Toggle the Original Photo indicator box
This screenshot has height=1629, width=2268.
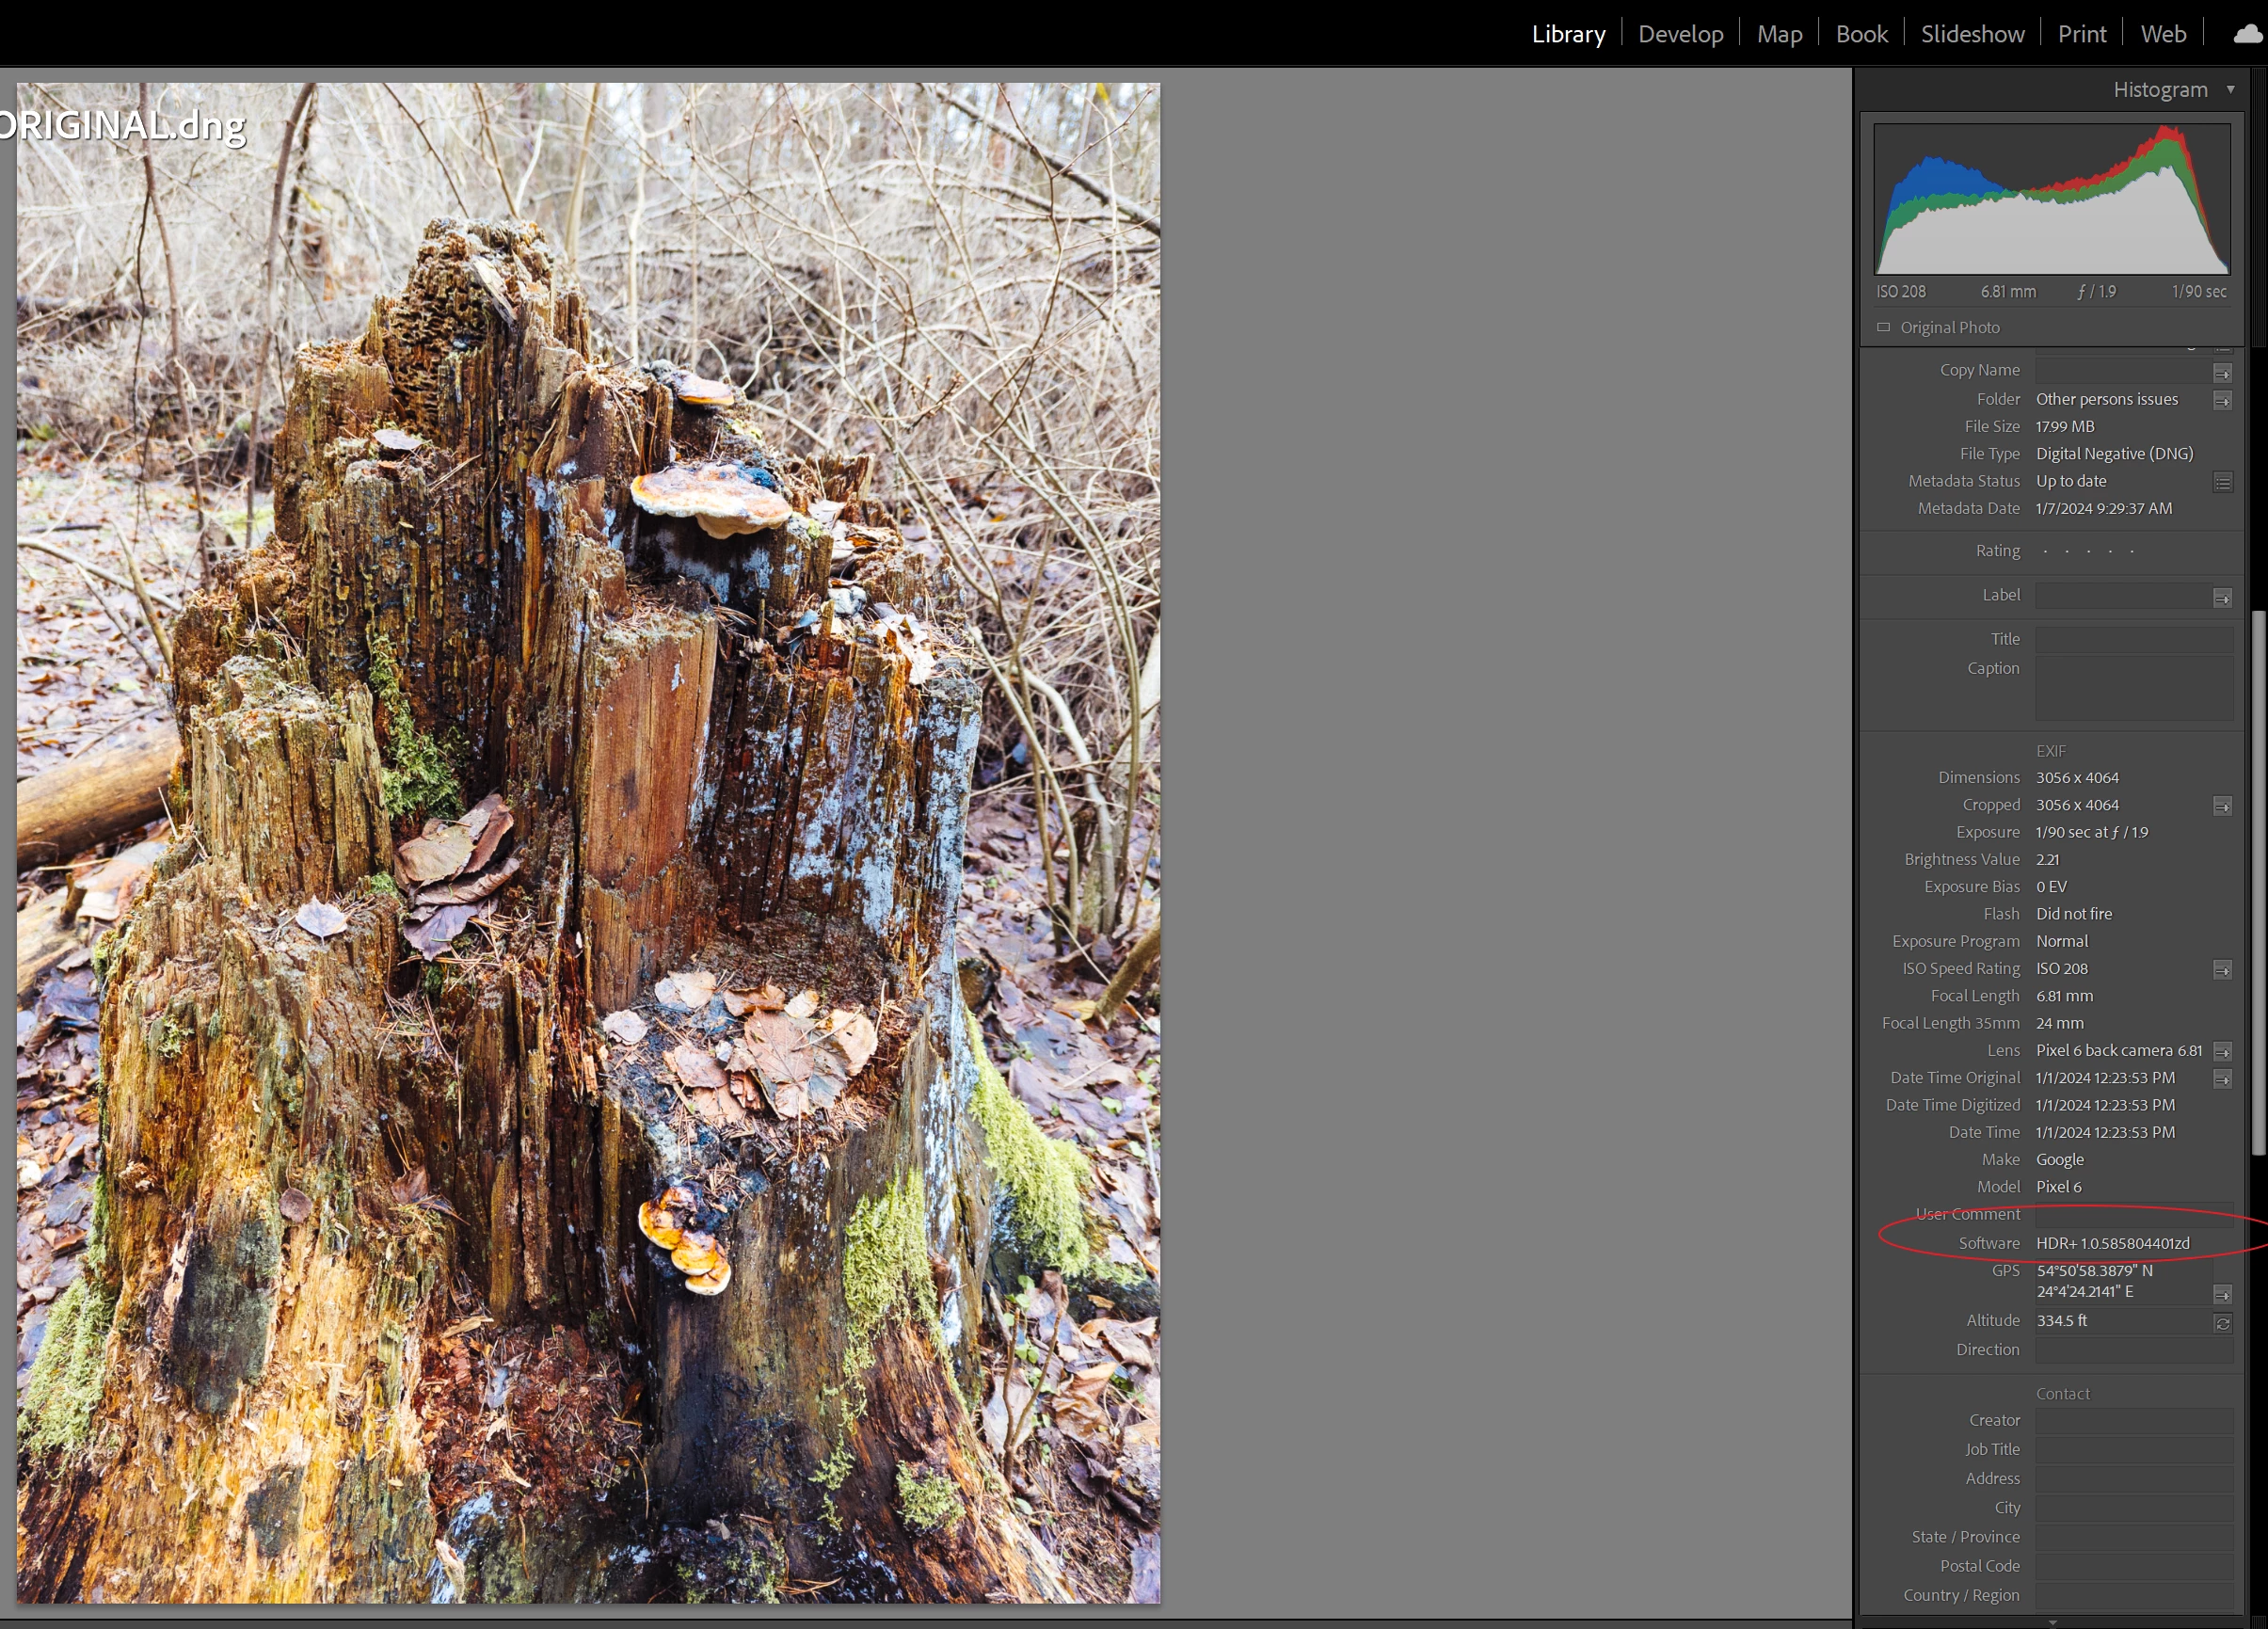pos(1884,327)
